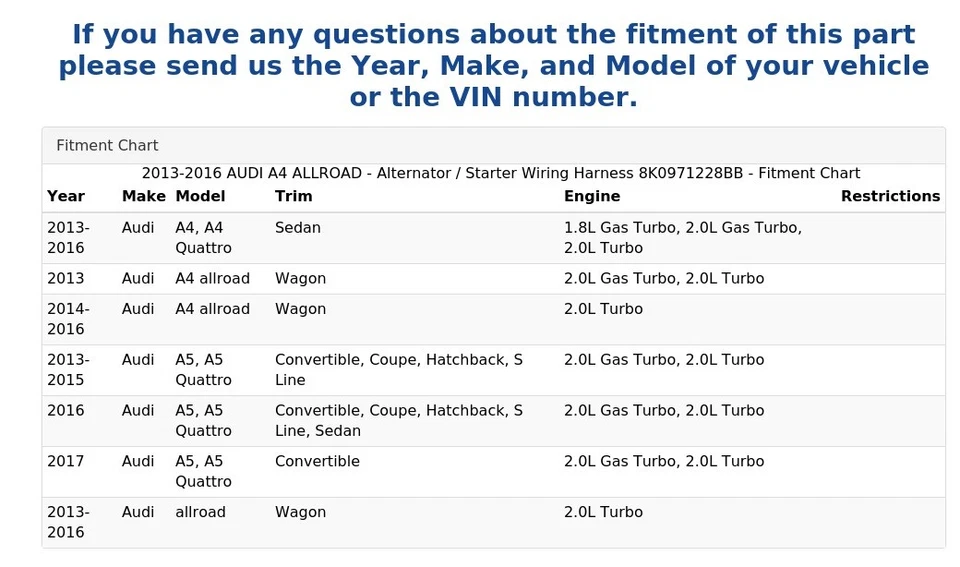Click the blue fitment questions heading text
Screen dimensions: 960x567
[x=493, y=66]
